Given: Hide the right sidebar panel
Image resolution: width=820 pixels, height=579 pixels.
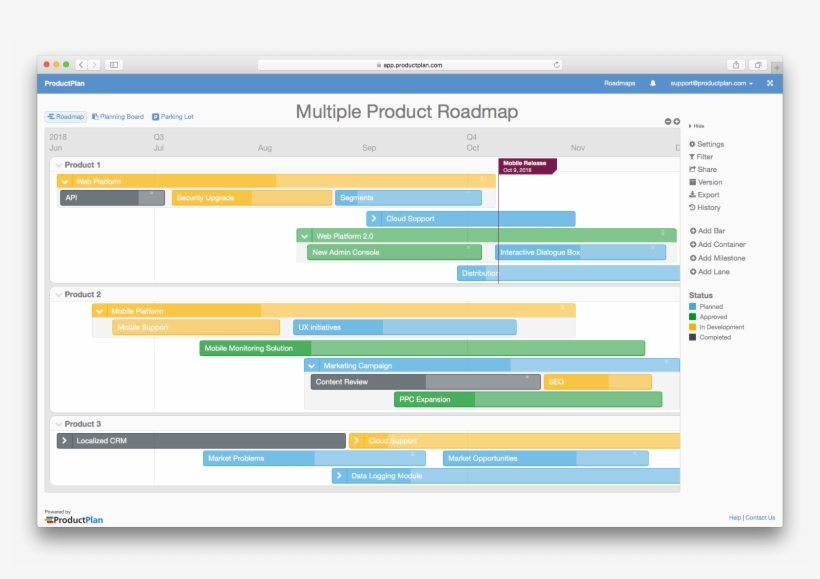Looking at the screenshot, I should pyautogui.click(x=697, y=126).
